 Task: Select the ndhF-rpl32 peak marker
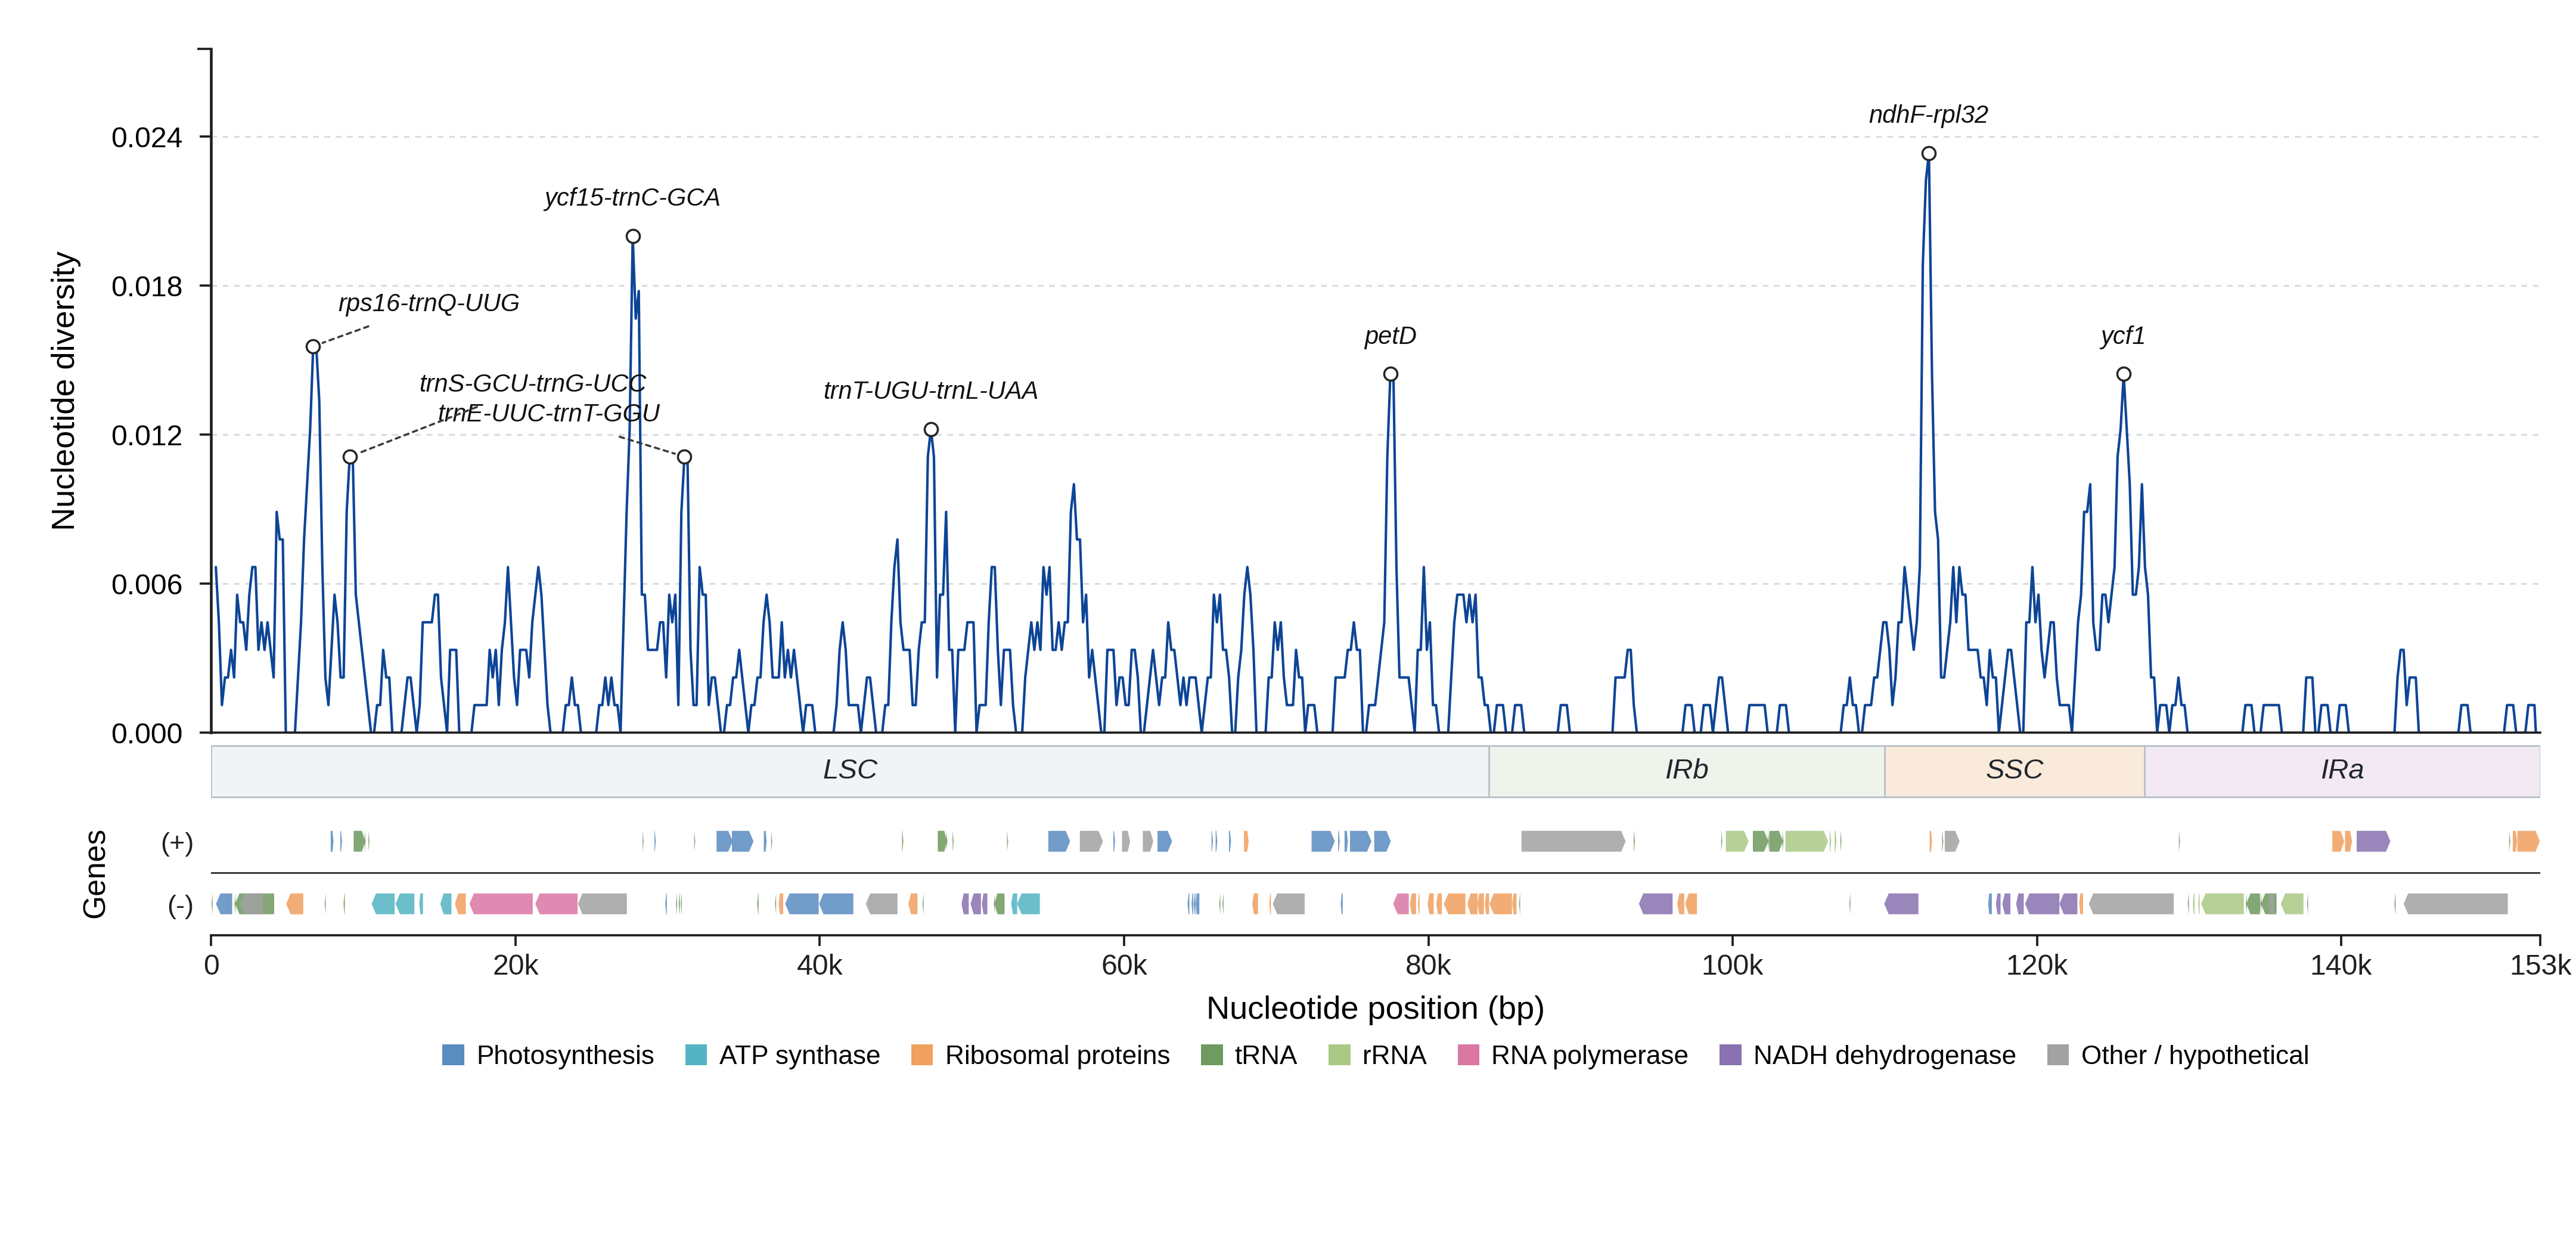1929,154
